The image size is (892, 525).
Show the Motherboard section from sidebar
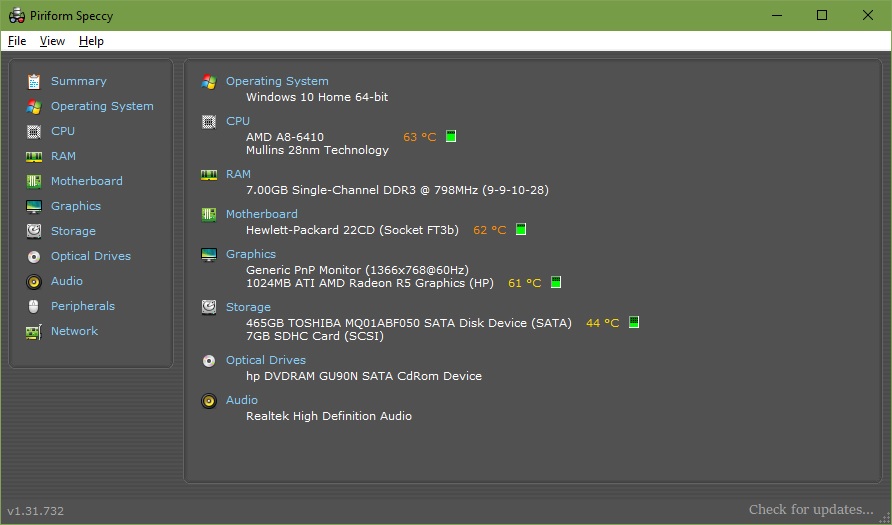click(x=86, y=181)
